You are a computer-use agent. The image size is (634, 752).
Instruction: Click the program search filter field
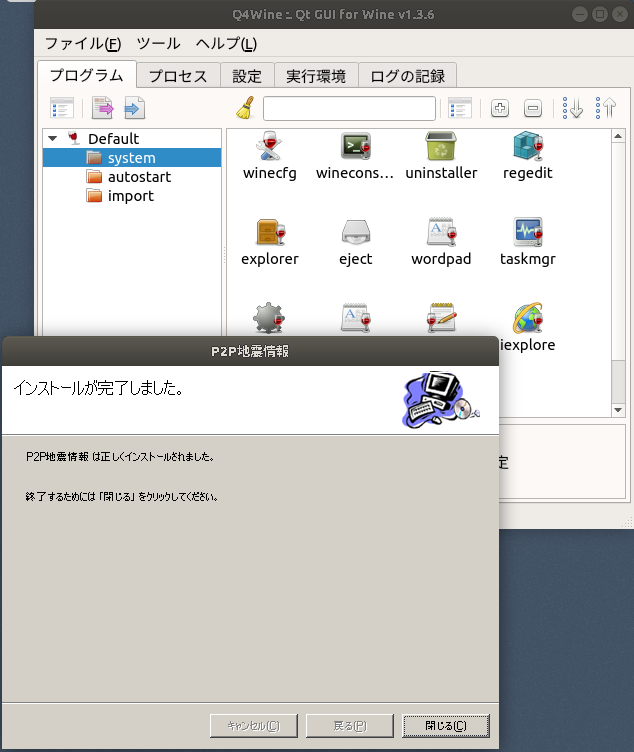(x=349, y=108)
